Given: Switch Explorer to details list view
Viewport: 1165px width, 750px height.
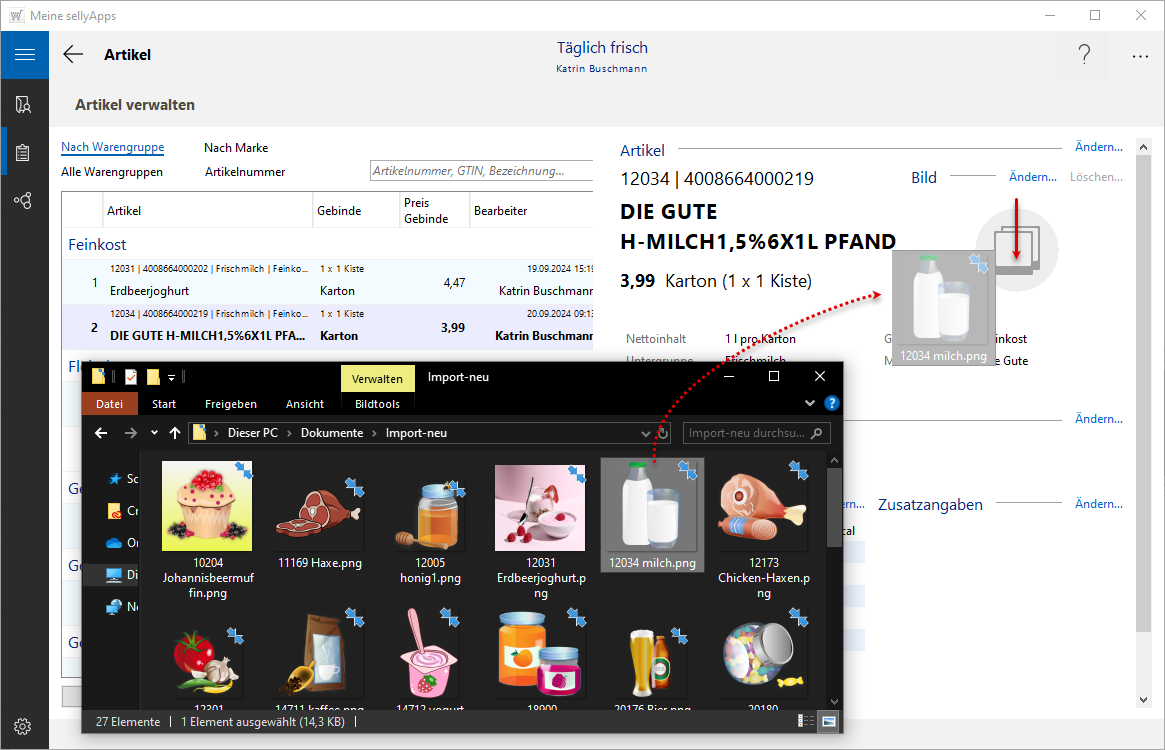Looking at the screenshot, I should pyautogui.click(x=806, y=721).
